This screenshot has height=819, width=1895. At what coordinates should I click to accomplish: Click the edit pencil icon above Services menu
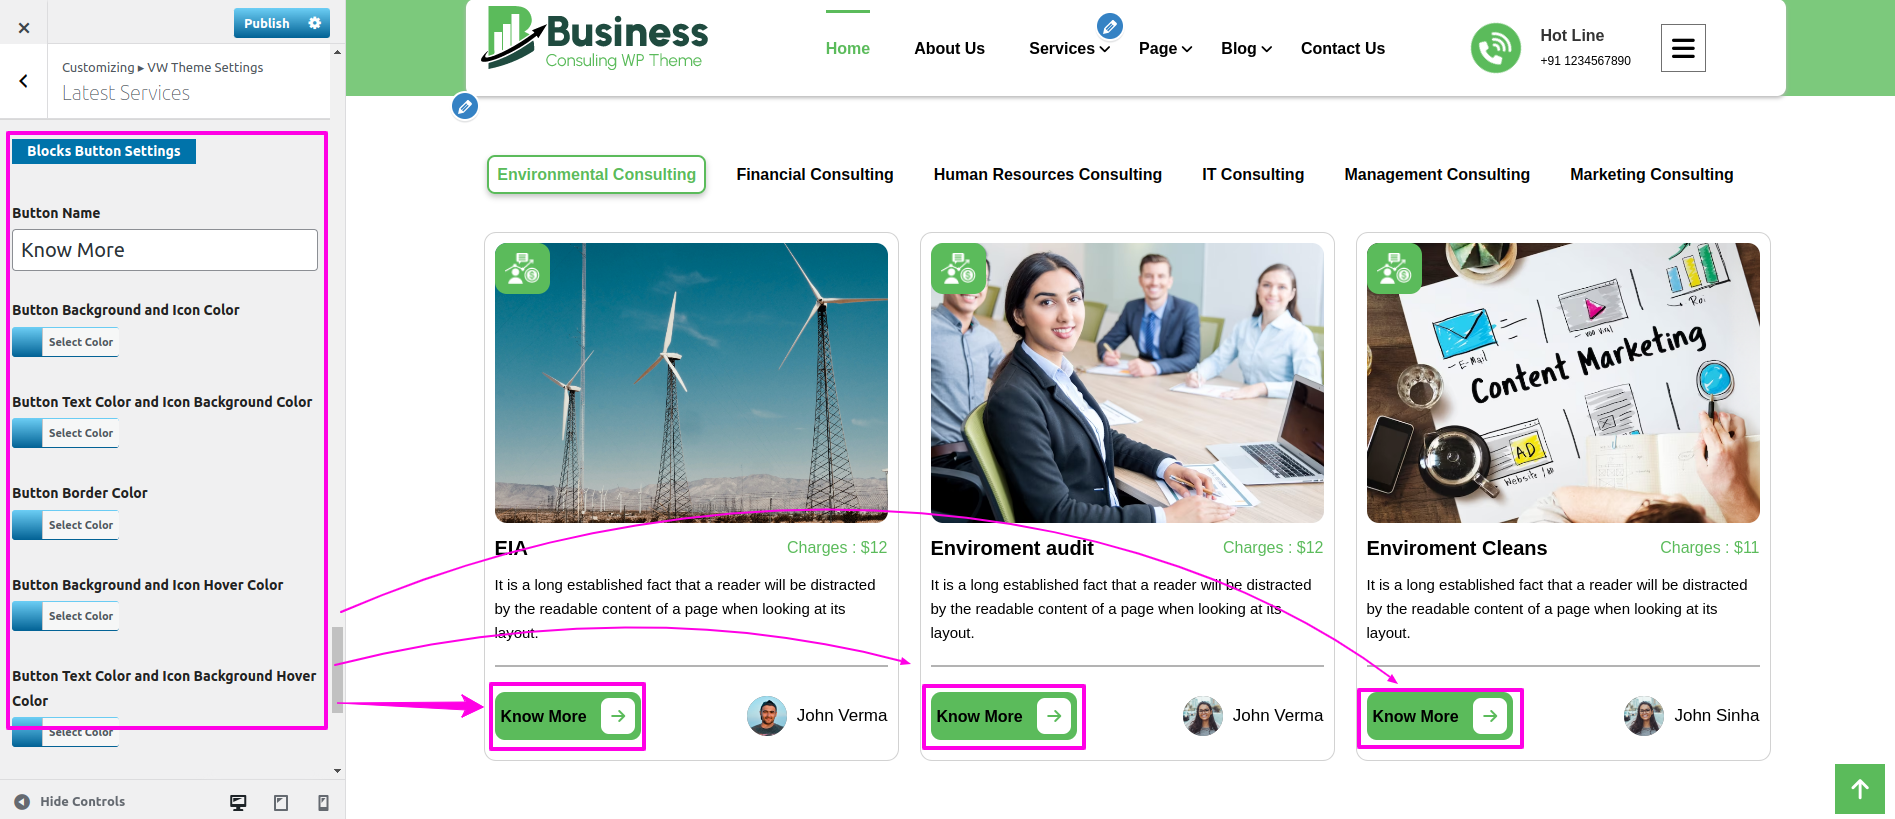(x=1109, y=27)
